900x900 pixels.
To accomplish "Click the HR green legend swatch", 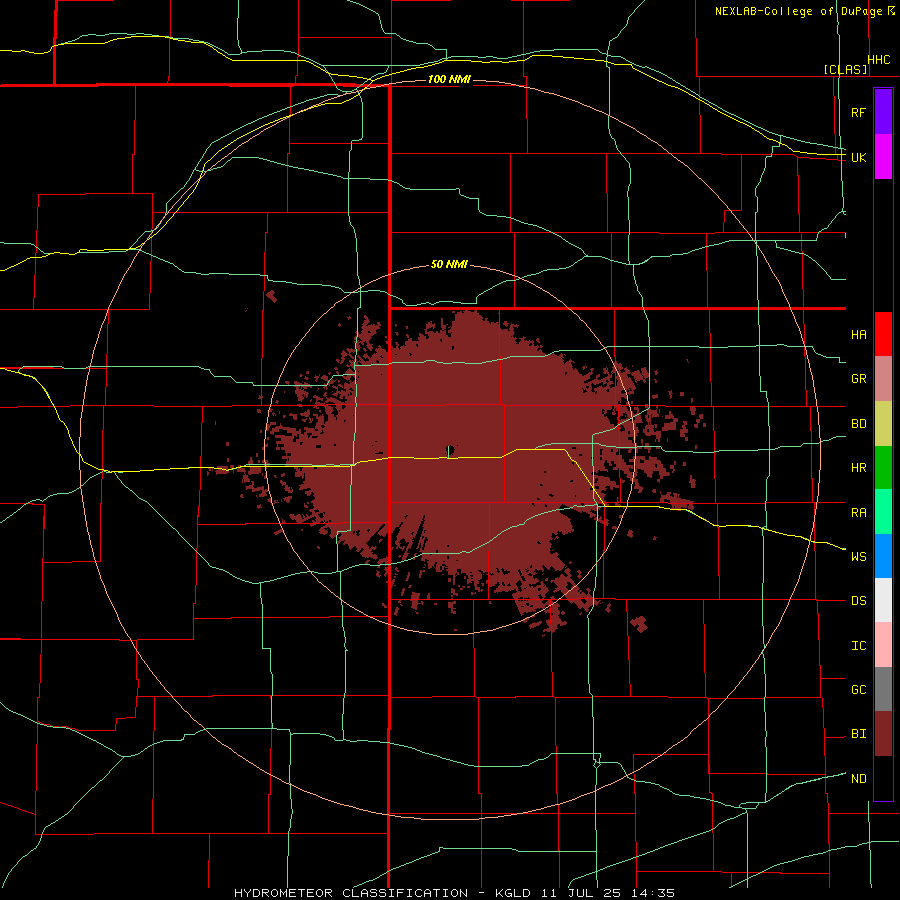I will (x=883, y=467).
